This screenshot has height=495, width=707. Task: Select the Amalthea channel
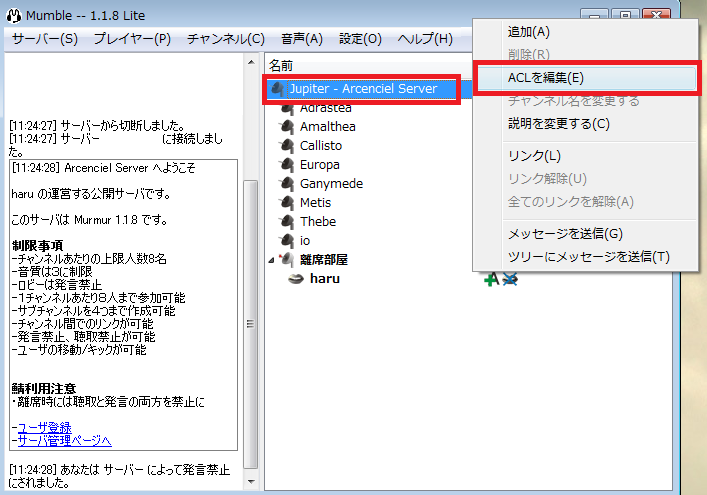click(328, 127)
